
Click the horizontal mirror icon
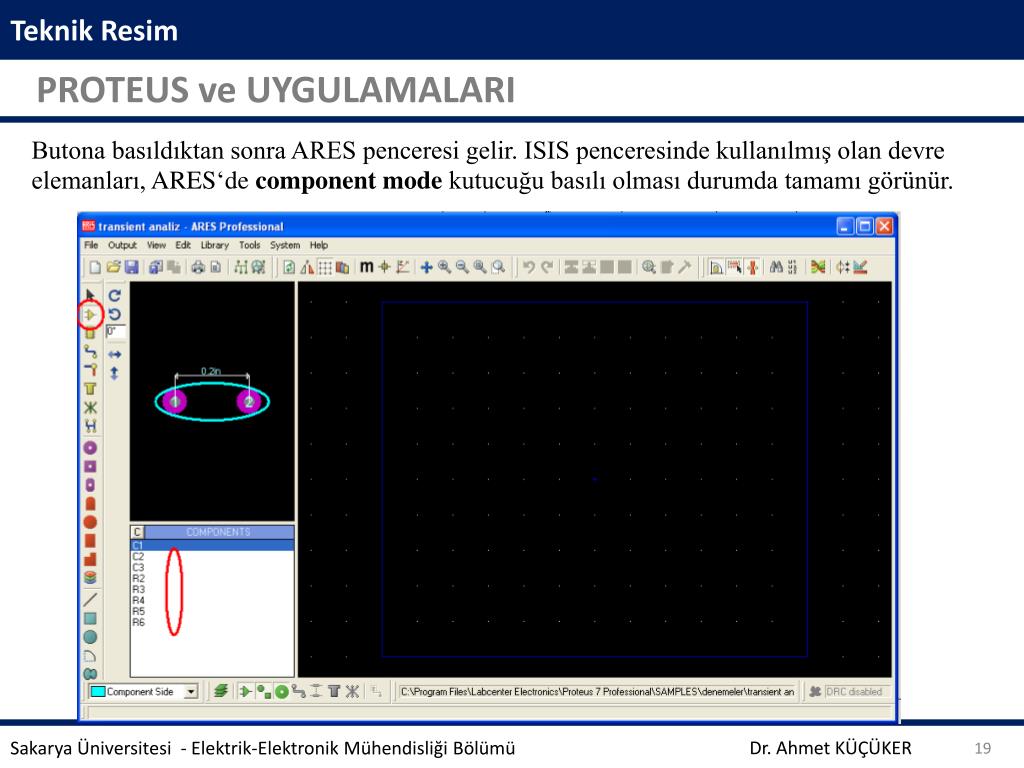[x=115, y=355]
